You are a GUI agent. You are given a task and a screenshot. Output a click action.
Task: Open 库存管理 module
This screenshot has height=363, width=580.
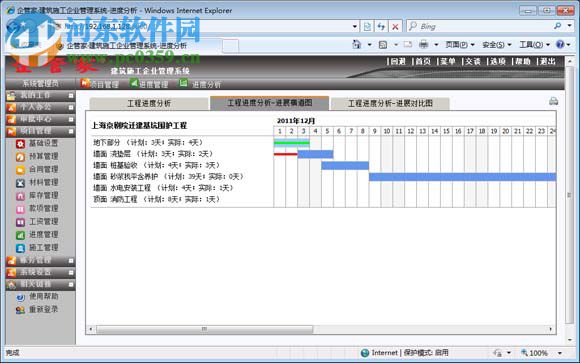37,195
